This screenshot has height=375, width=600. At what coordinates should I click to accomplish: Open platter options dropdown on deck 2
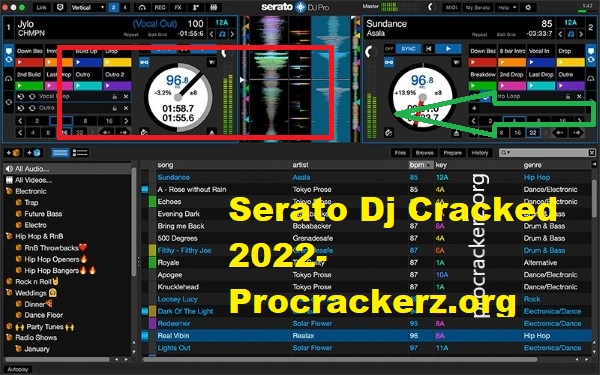click(456, 62)
